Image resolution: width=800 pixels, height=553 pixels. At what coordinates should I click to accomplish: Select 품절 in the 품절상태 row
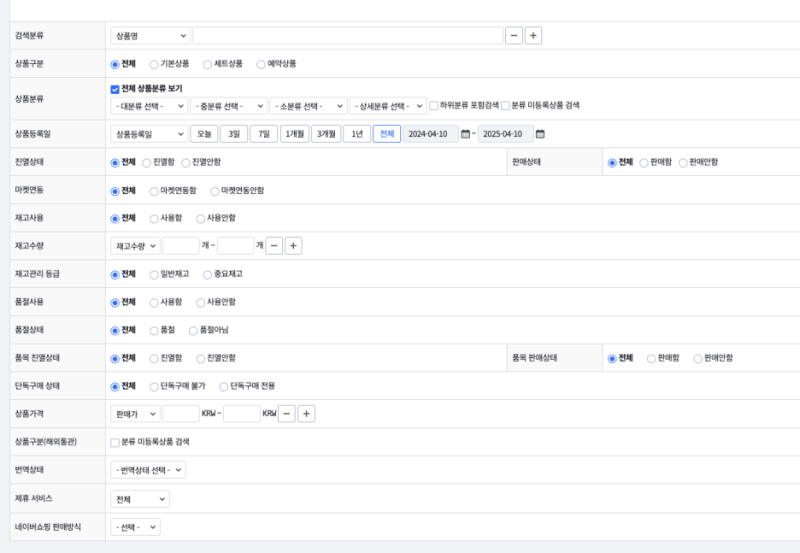(154, 329)
